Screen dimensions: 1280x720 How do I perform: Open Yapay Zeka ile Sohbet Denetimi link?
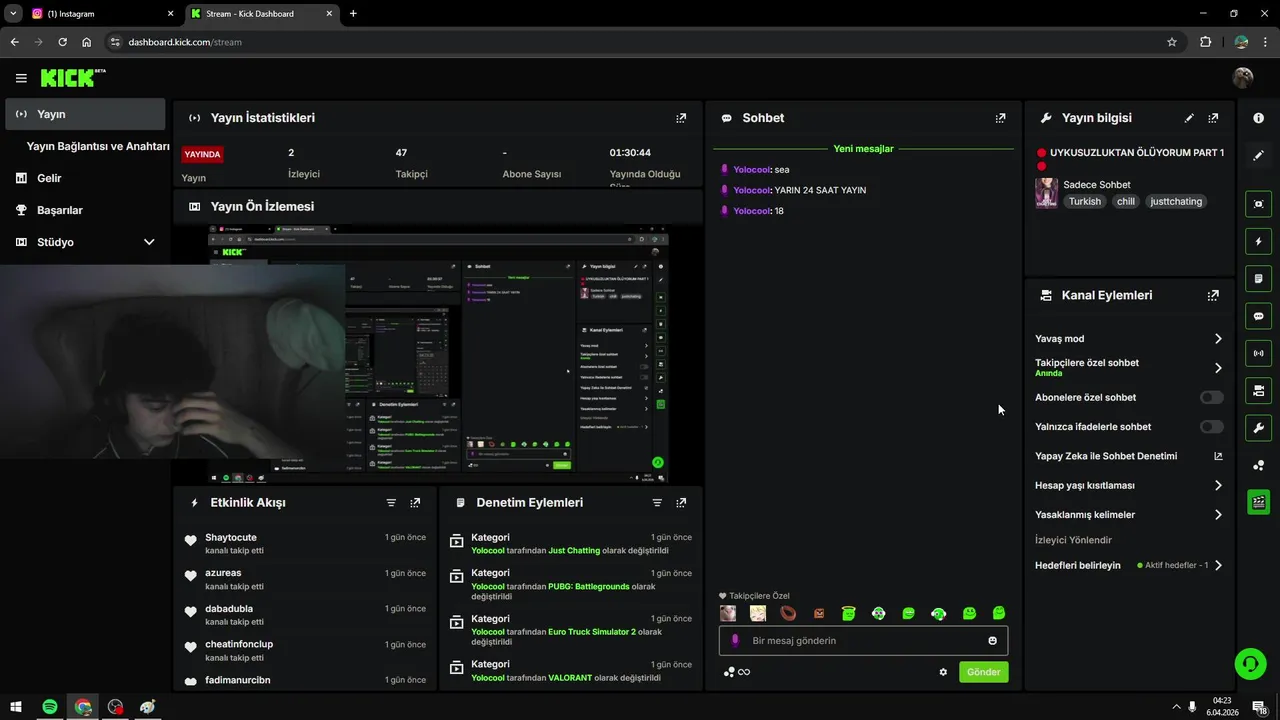1129,456
